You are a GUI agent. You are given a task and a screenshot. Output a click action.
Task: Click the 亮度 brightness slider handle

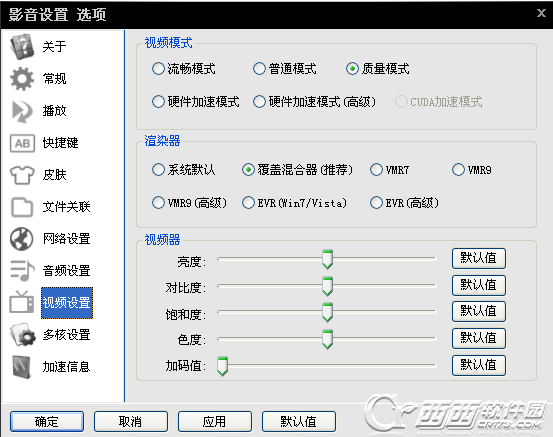pos(328,259)
